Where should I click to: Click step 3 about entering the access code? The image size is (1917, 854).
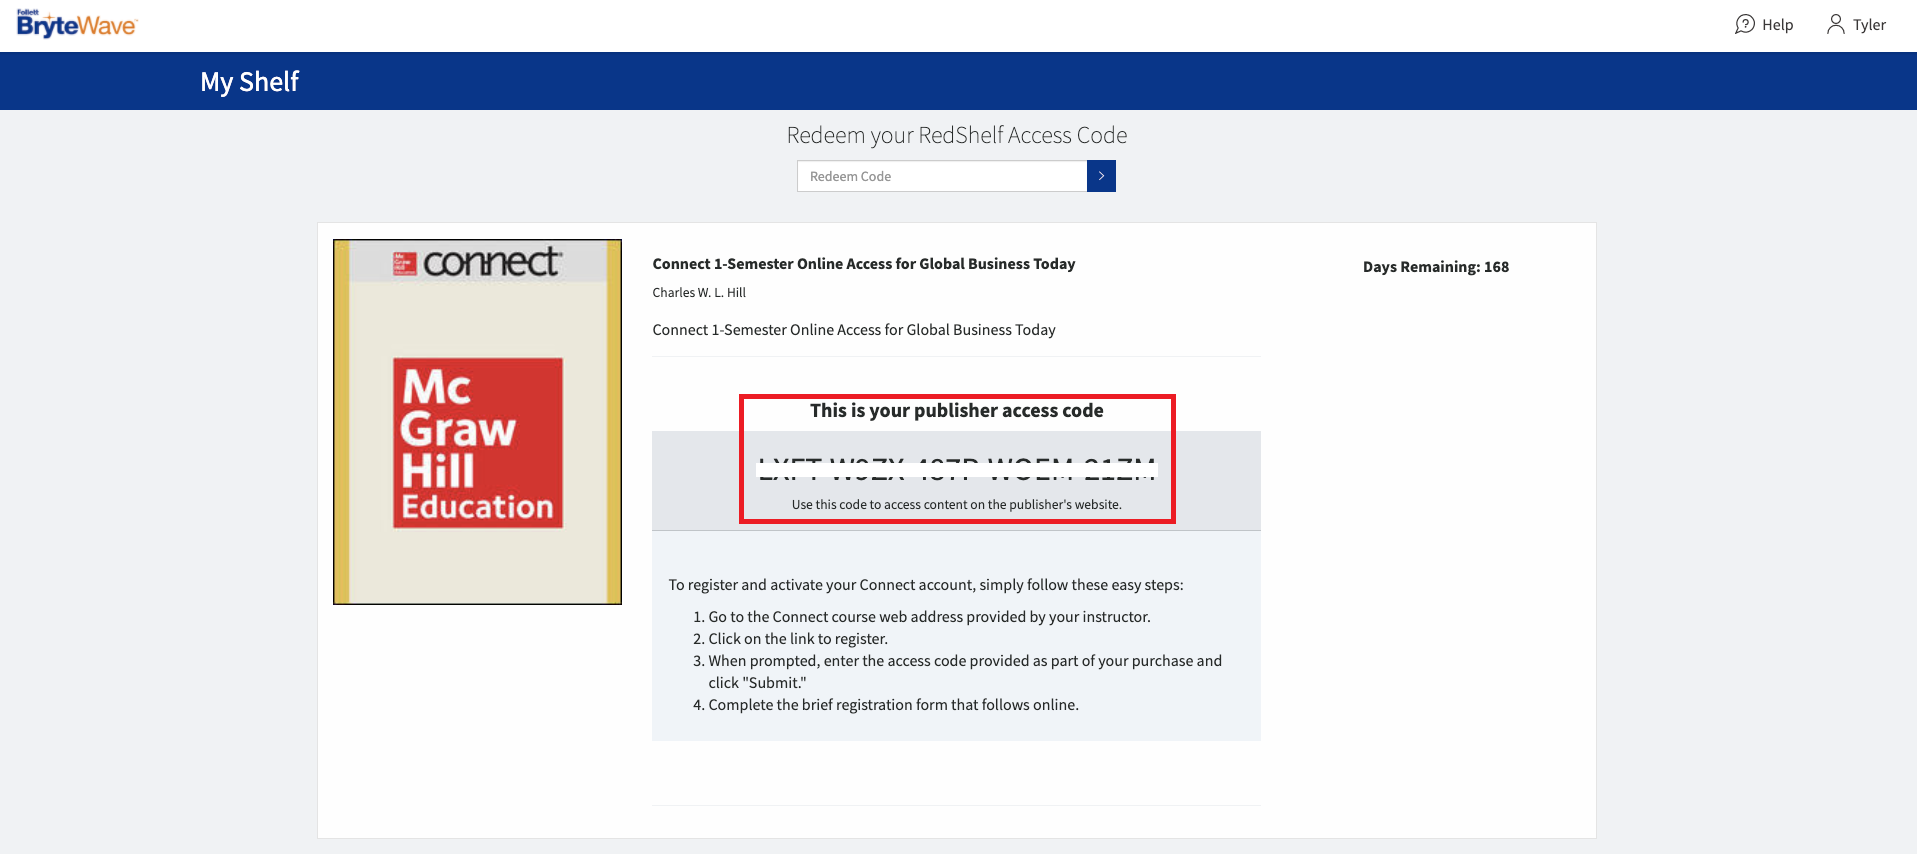tap(965, 672)
